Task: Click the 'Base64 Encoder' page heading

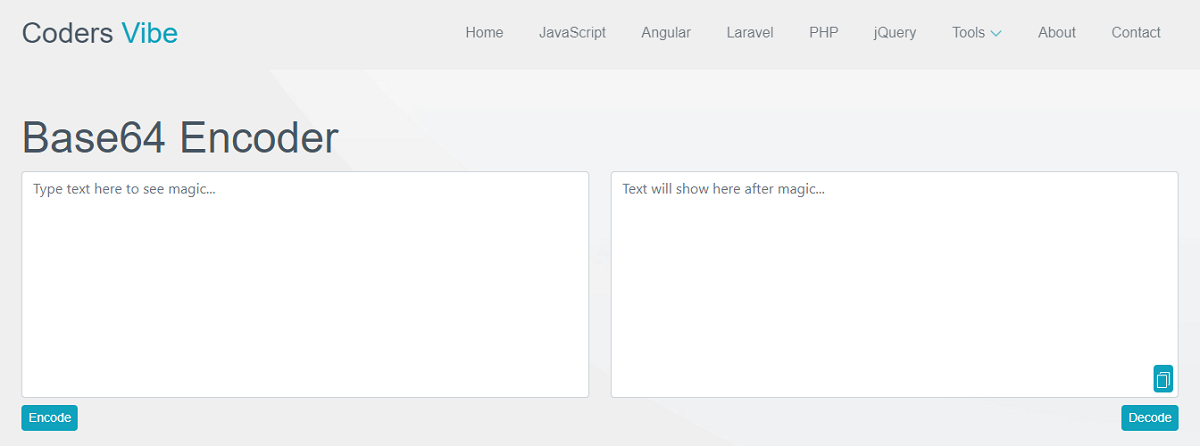Action: click(180, 138)
